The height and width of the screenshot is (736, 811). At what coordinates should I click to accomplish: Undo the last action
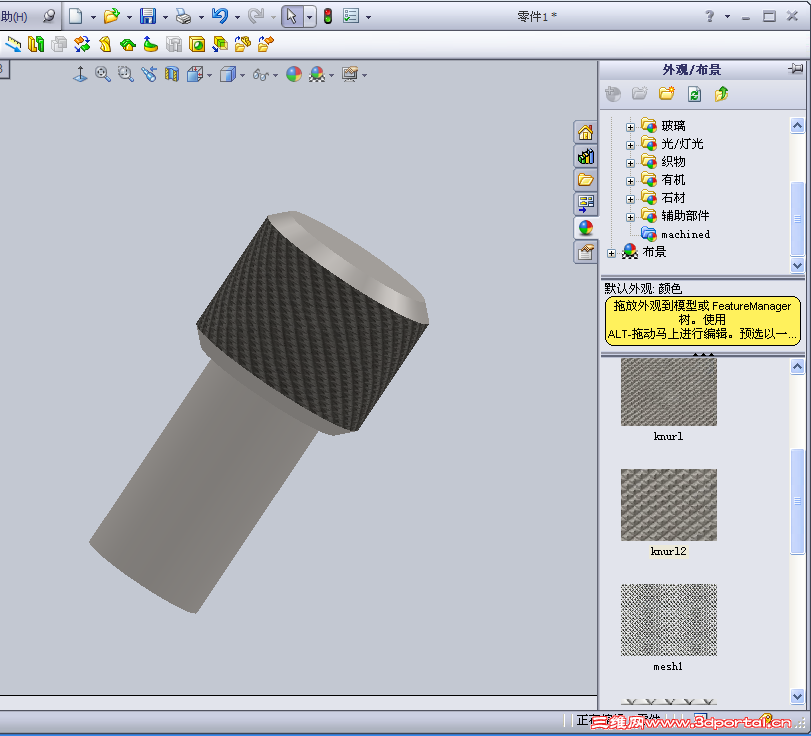coord(220,16)
